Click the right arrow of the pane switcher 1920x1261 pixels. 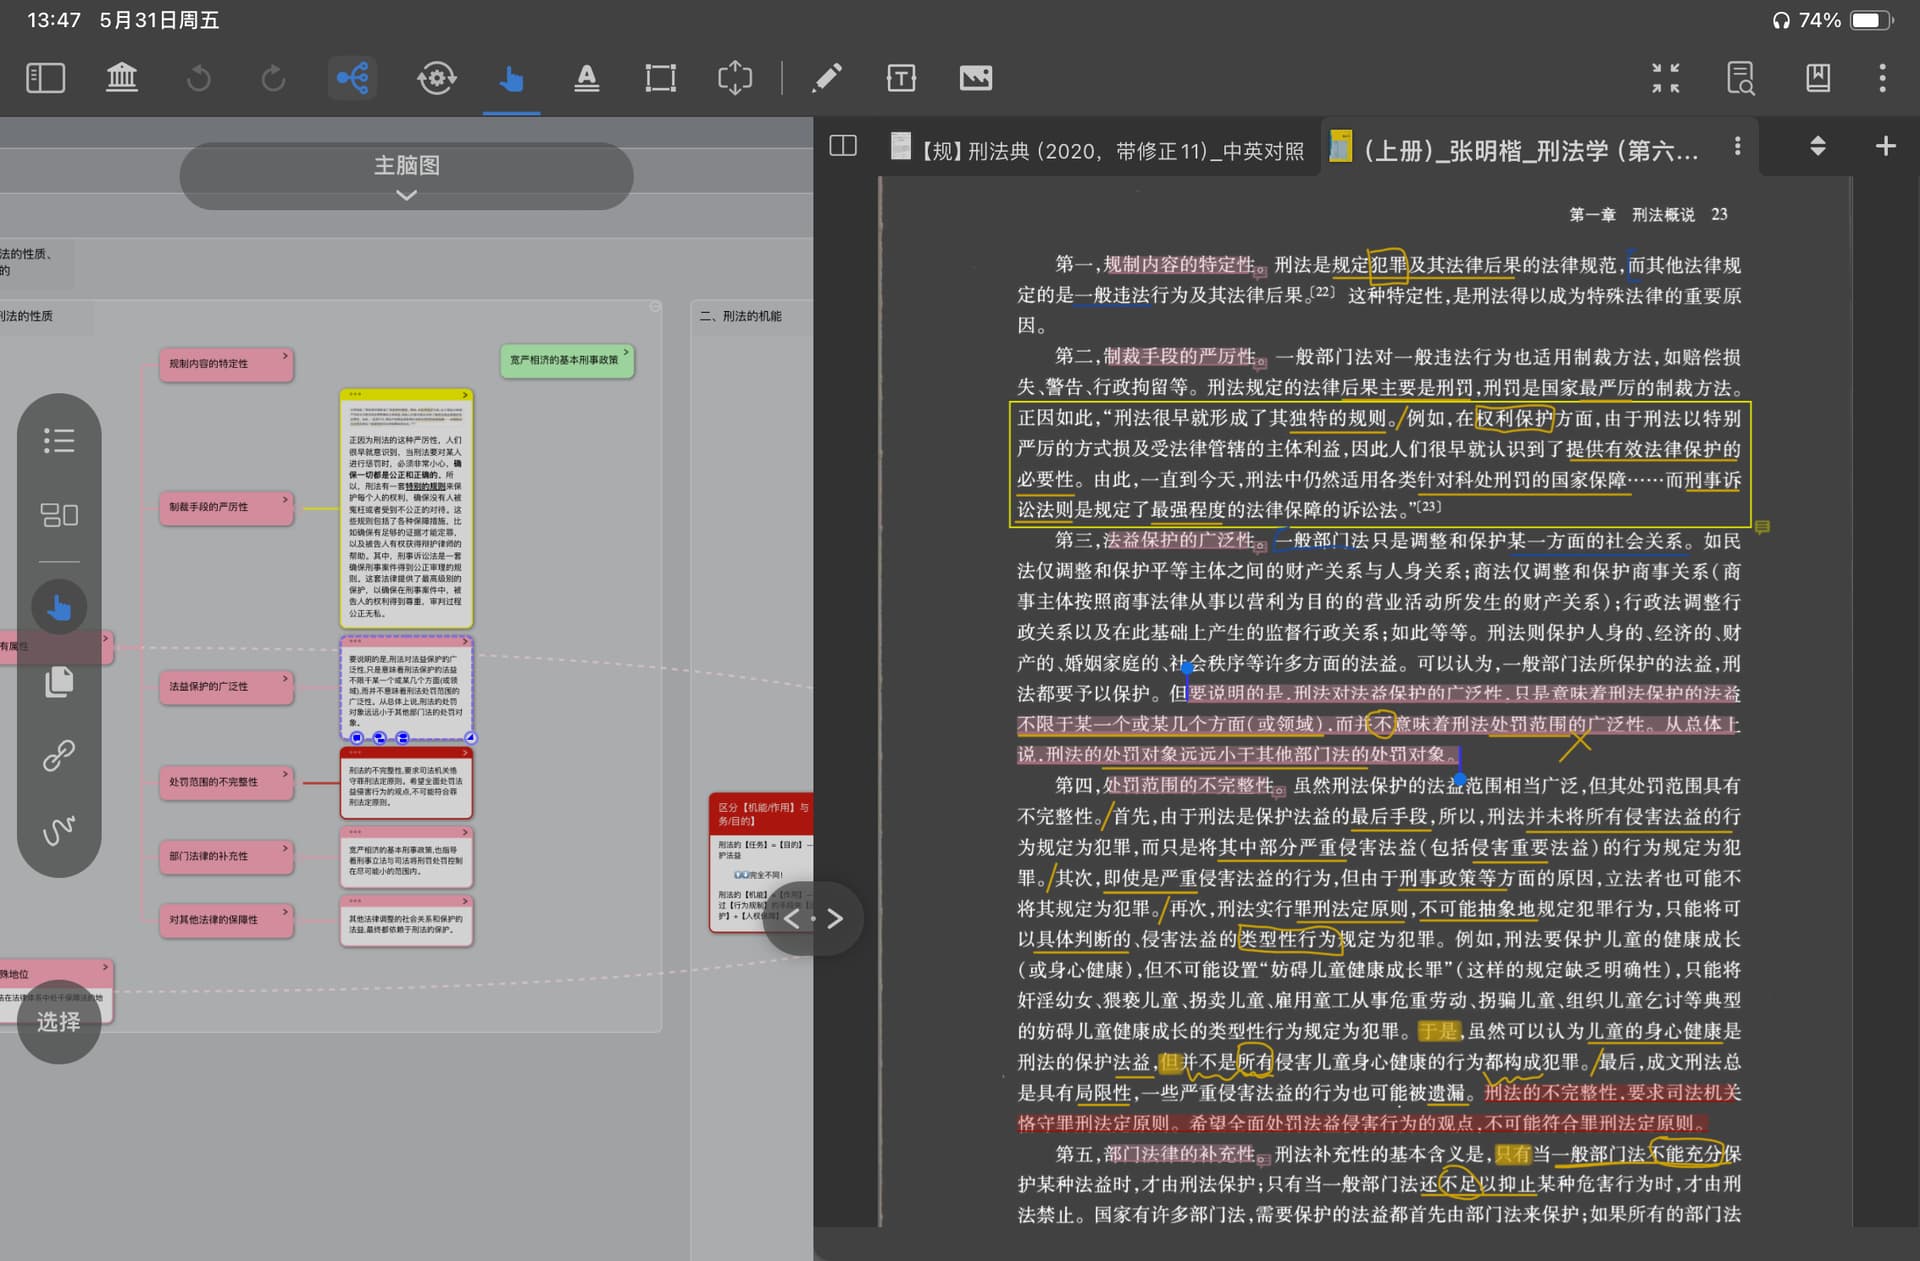(836, 918)
